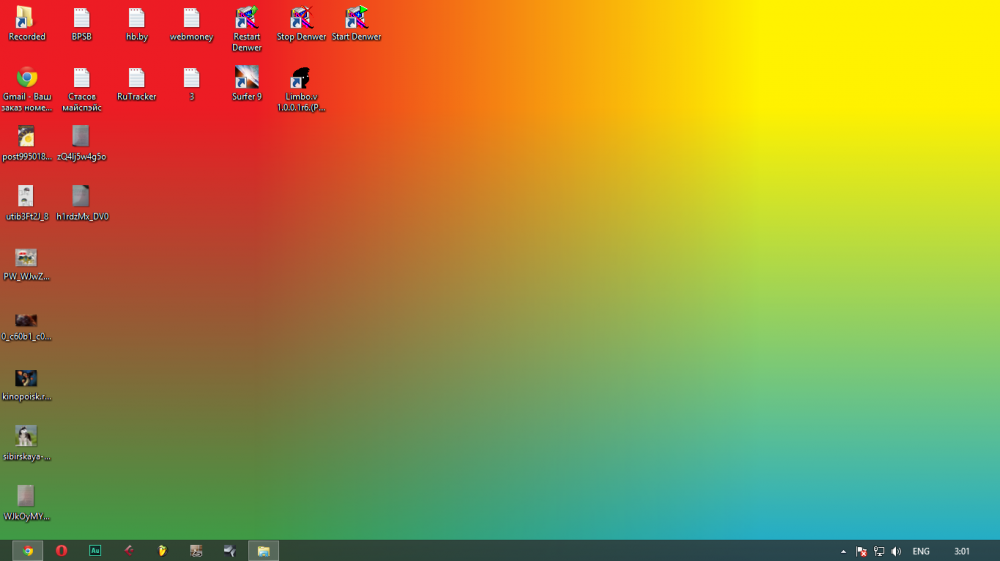Select the BPSB document on the desktop
1000x561 pixels.
point(81,18)
